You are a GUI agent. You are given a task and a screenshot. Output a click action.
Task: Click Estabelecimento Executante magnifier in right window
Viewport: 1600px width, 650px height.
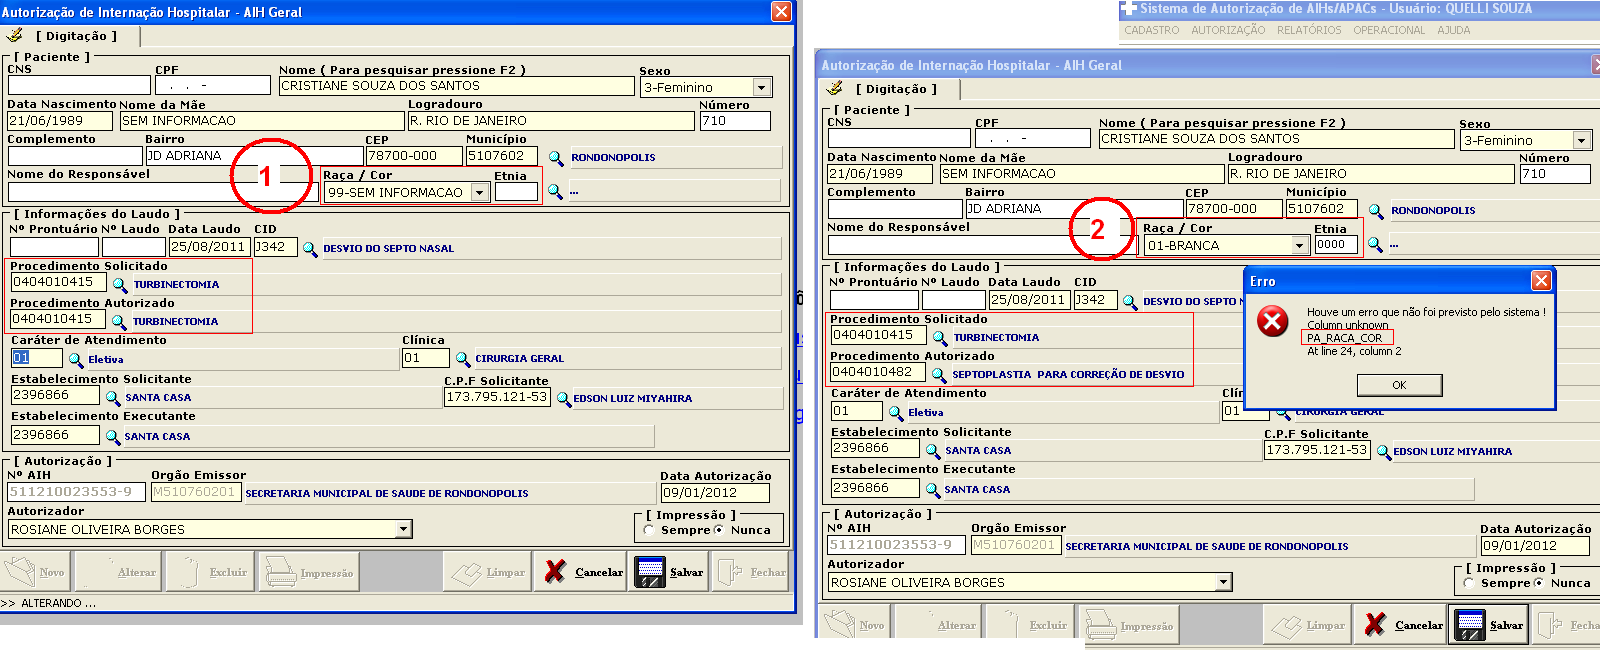pyautogui.click(x=933, y=490)
